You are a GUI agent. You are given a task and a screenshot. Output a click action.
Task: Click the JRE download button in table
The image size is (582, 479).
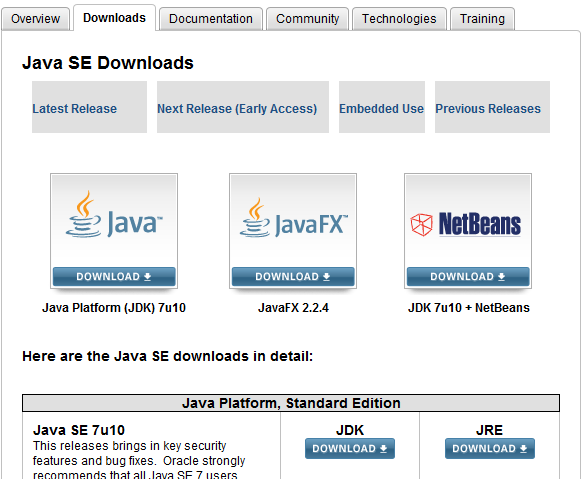[x=490, y=449]
